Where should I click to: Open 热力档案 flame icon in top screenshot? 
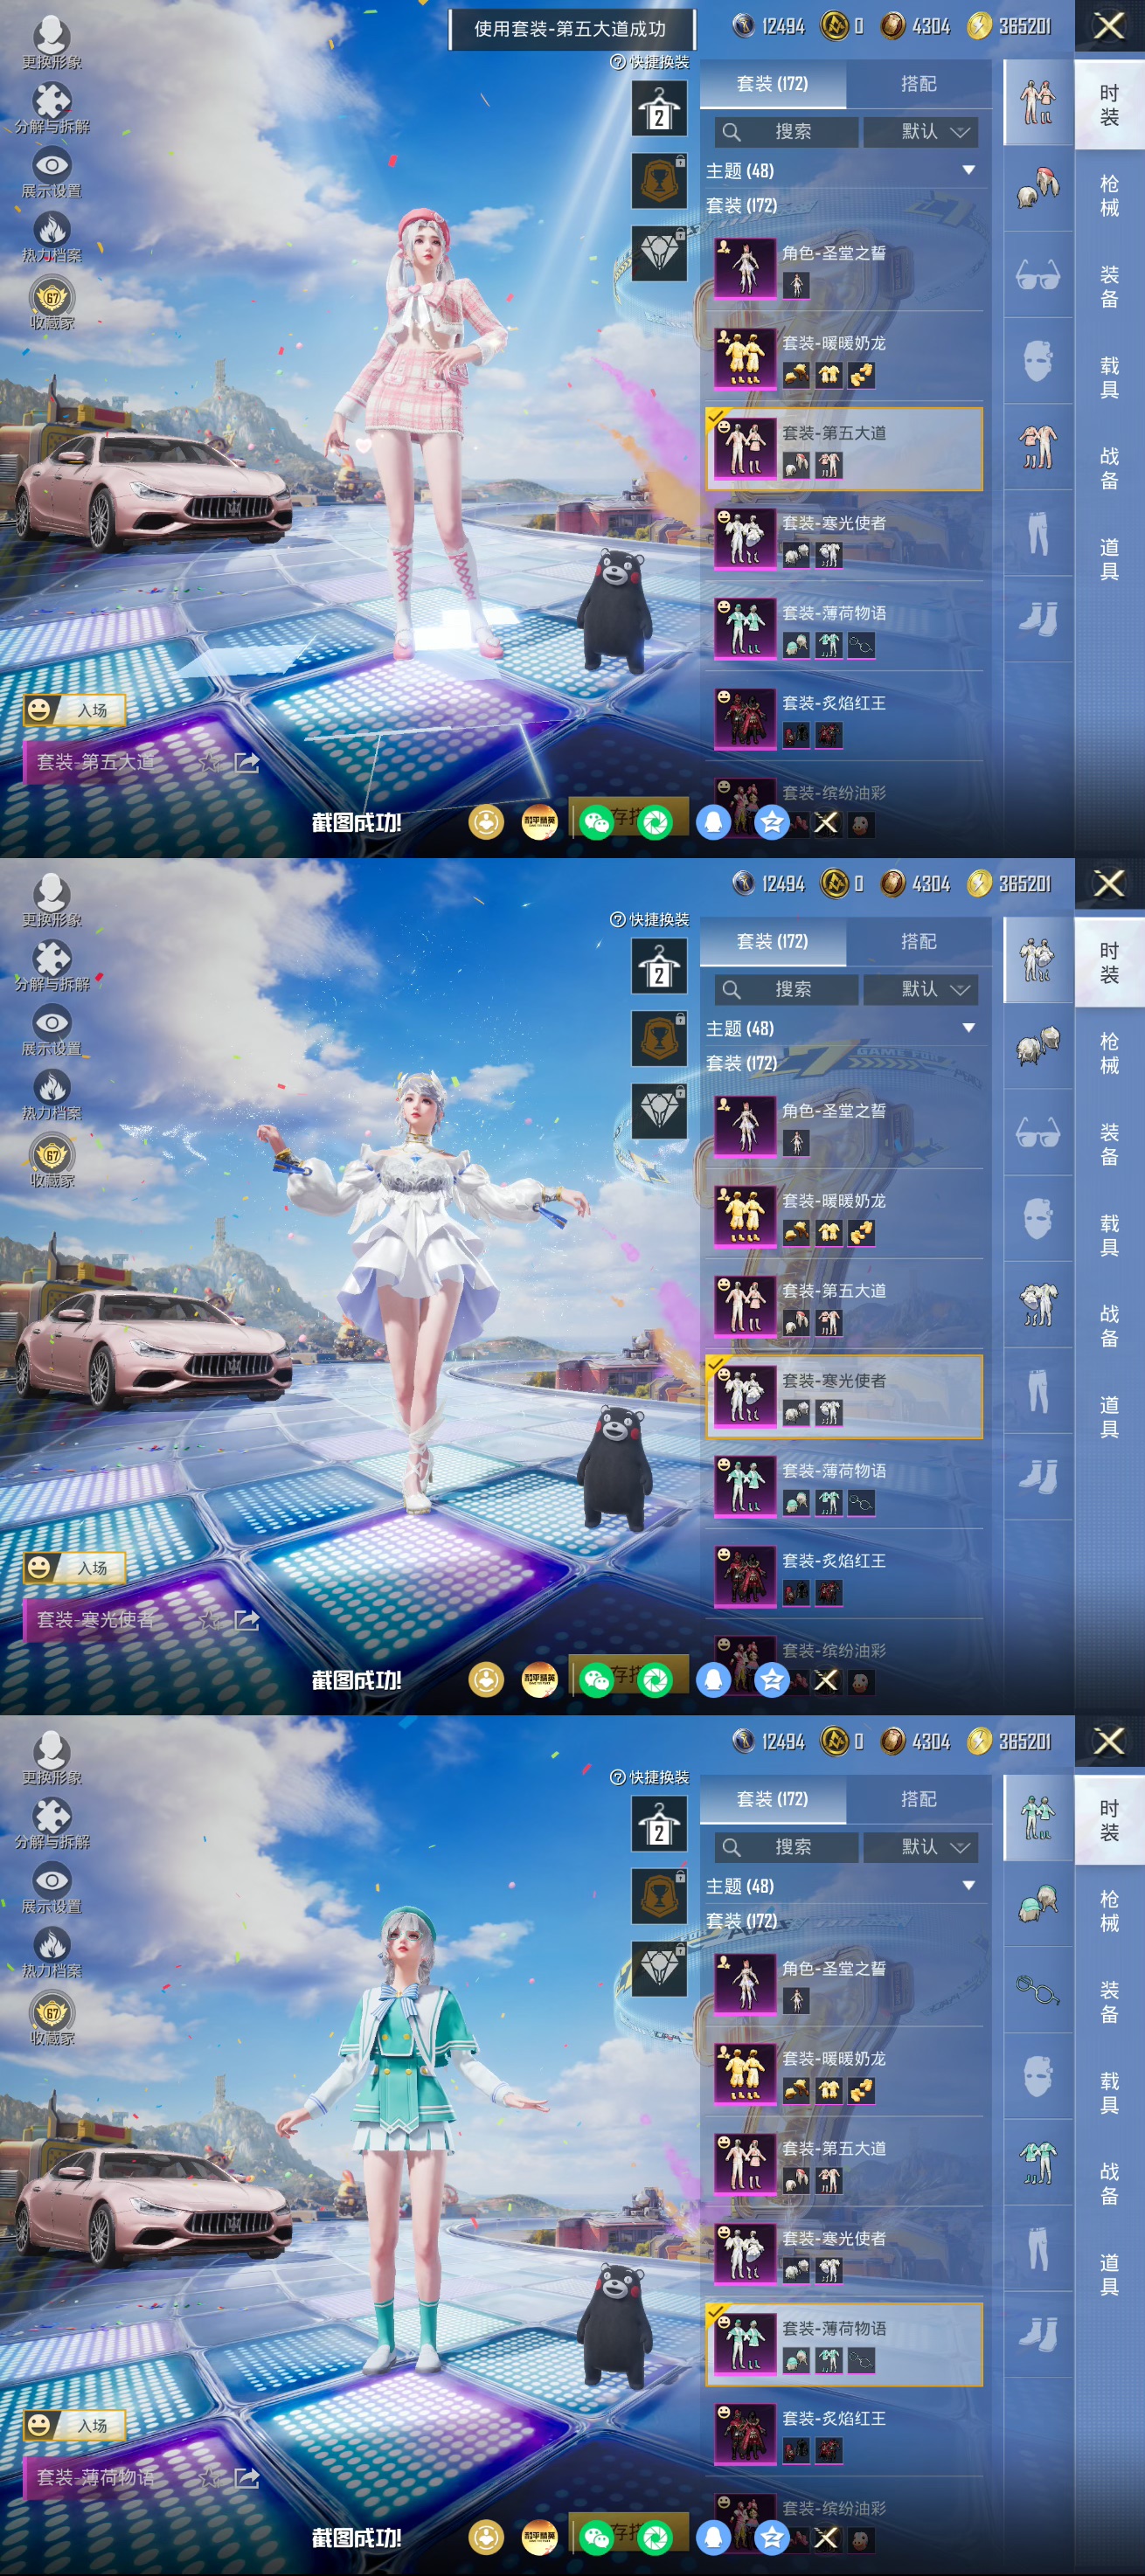[52, 238]
